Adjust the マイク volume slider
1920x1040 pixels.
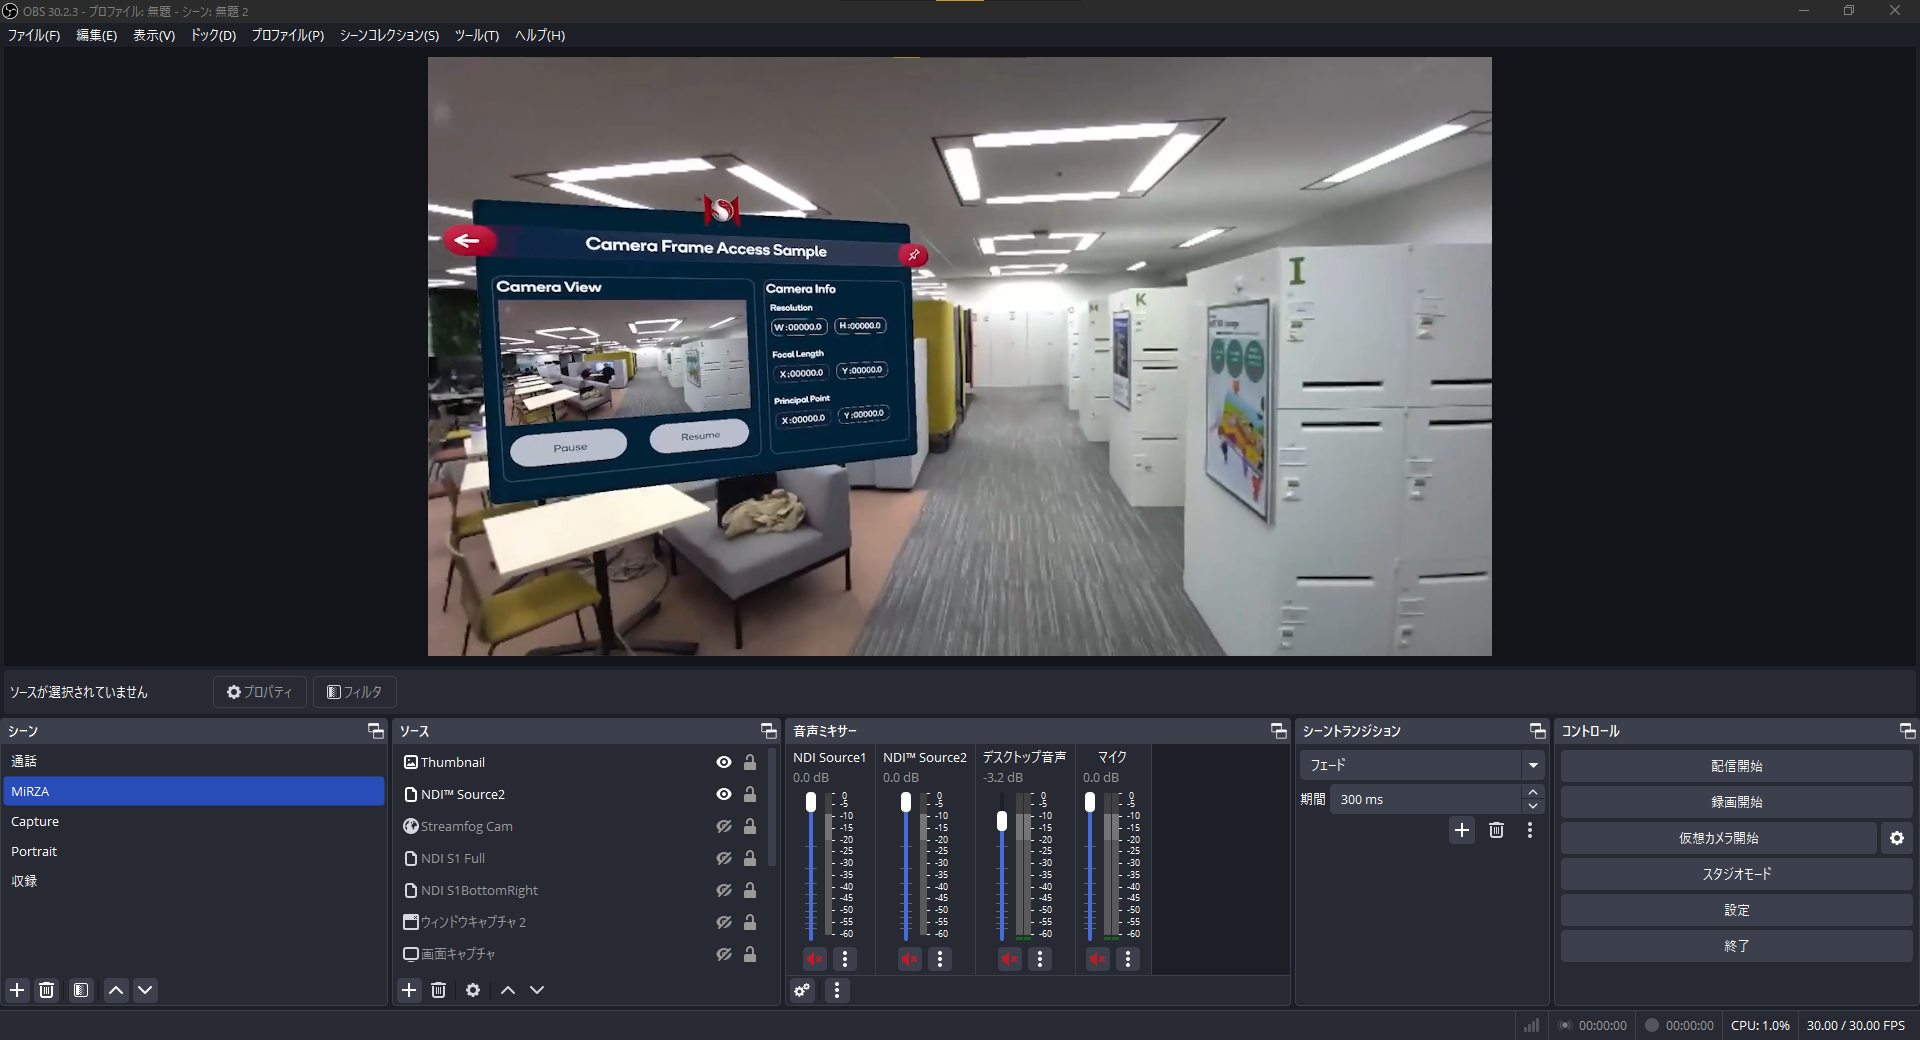(1090, 802)
